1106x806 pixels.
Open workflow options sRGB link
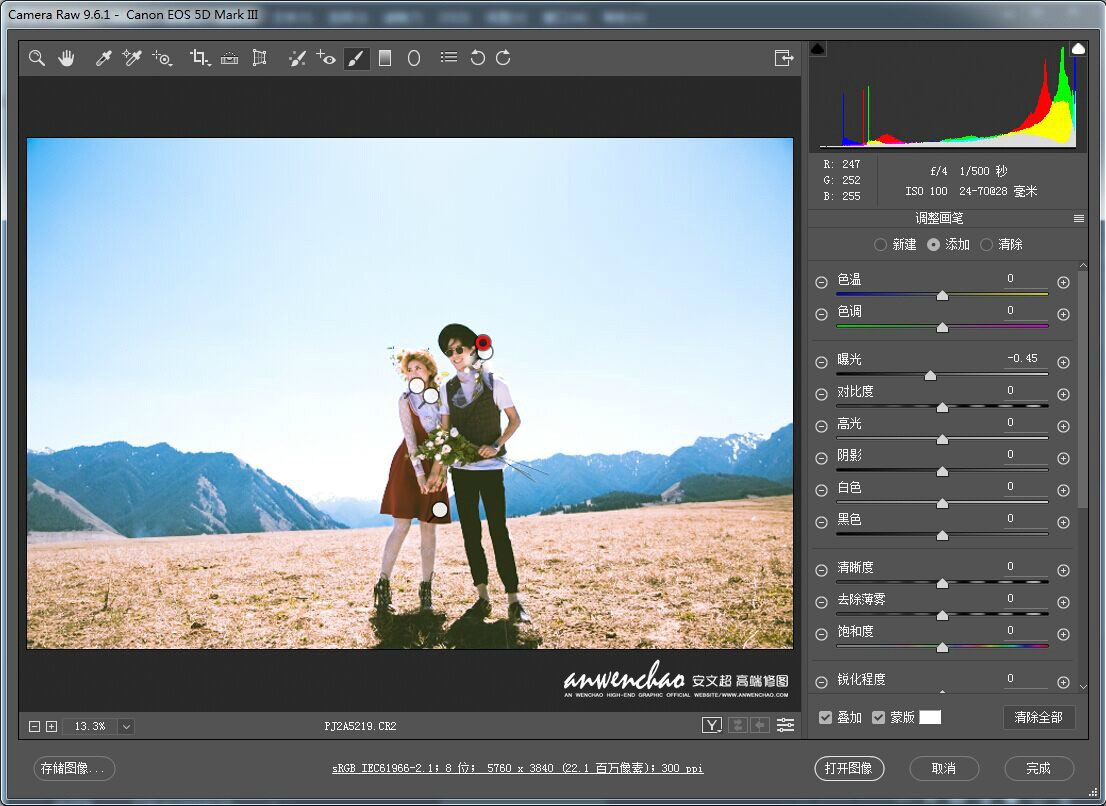click(518, 769)
